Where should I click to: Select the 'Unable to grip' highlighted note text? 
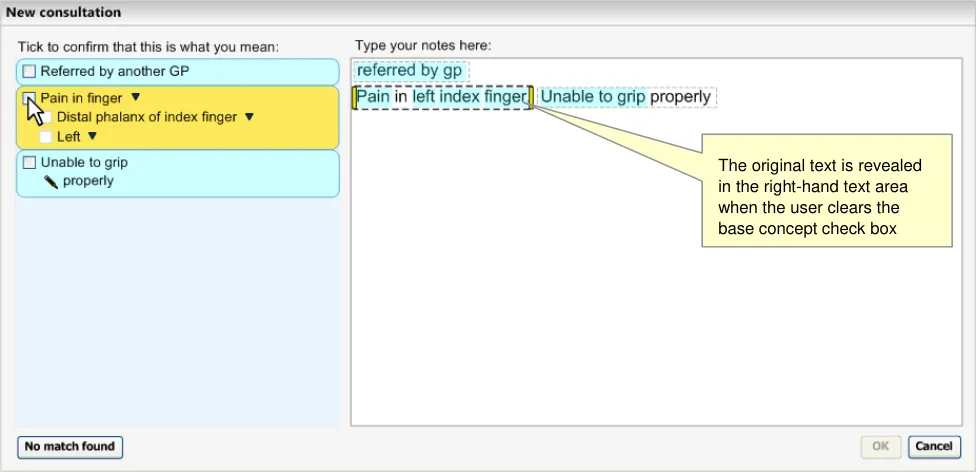pyautogui.click(x=593, y=97)
